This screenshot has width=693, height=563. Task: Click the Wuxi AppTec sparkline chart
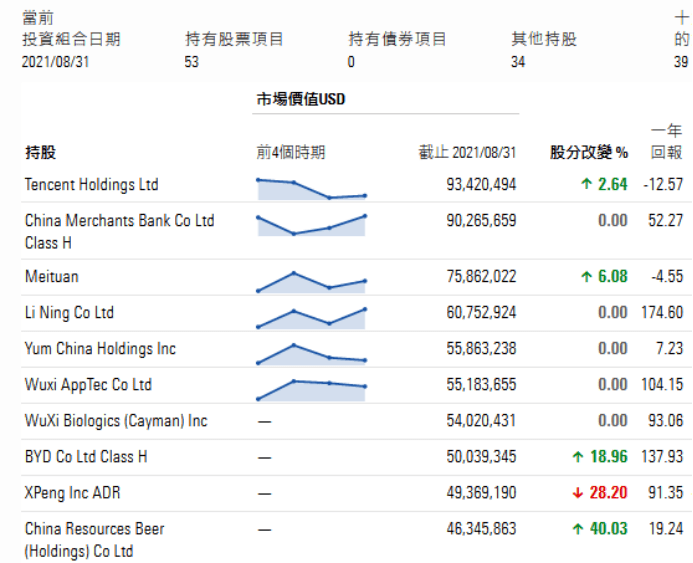point(312,390)
